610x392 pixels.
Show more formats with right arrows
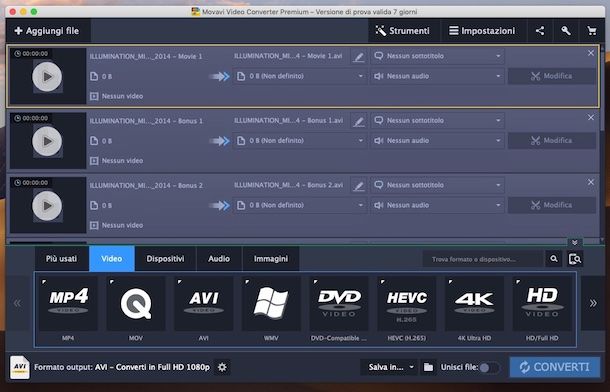point(592,303)
